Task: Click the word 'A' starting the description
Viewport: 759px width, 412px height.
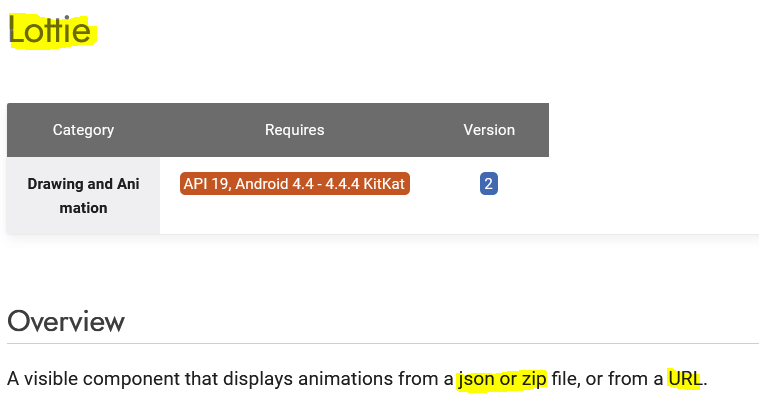Action: click(13, 380)
